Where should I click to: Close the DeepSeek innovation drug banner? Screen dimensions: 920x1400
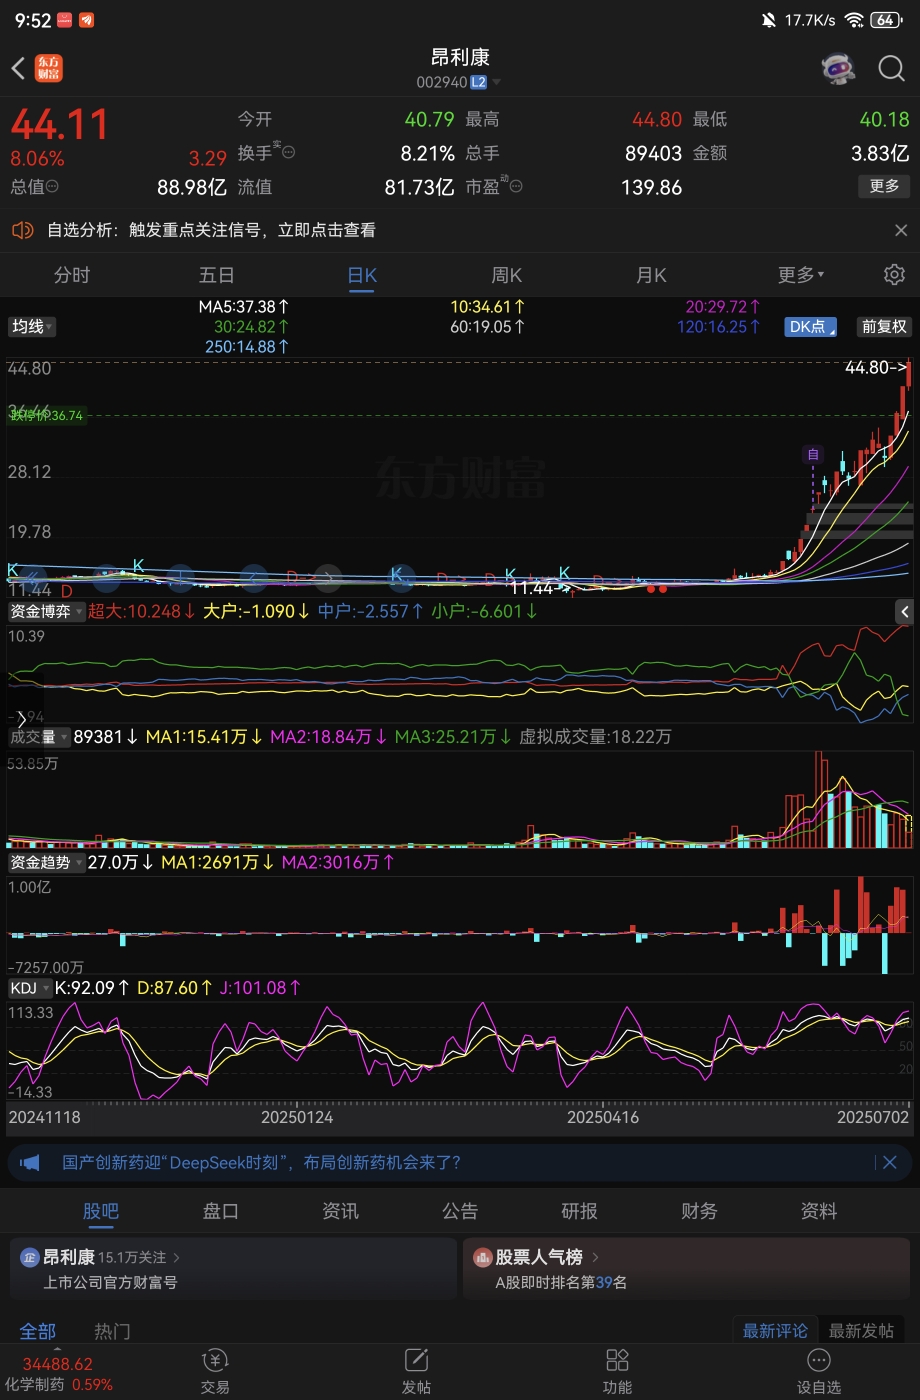pos(889,1162)
